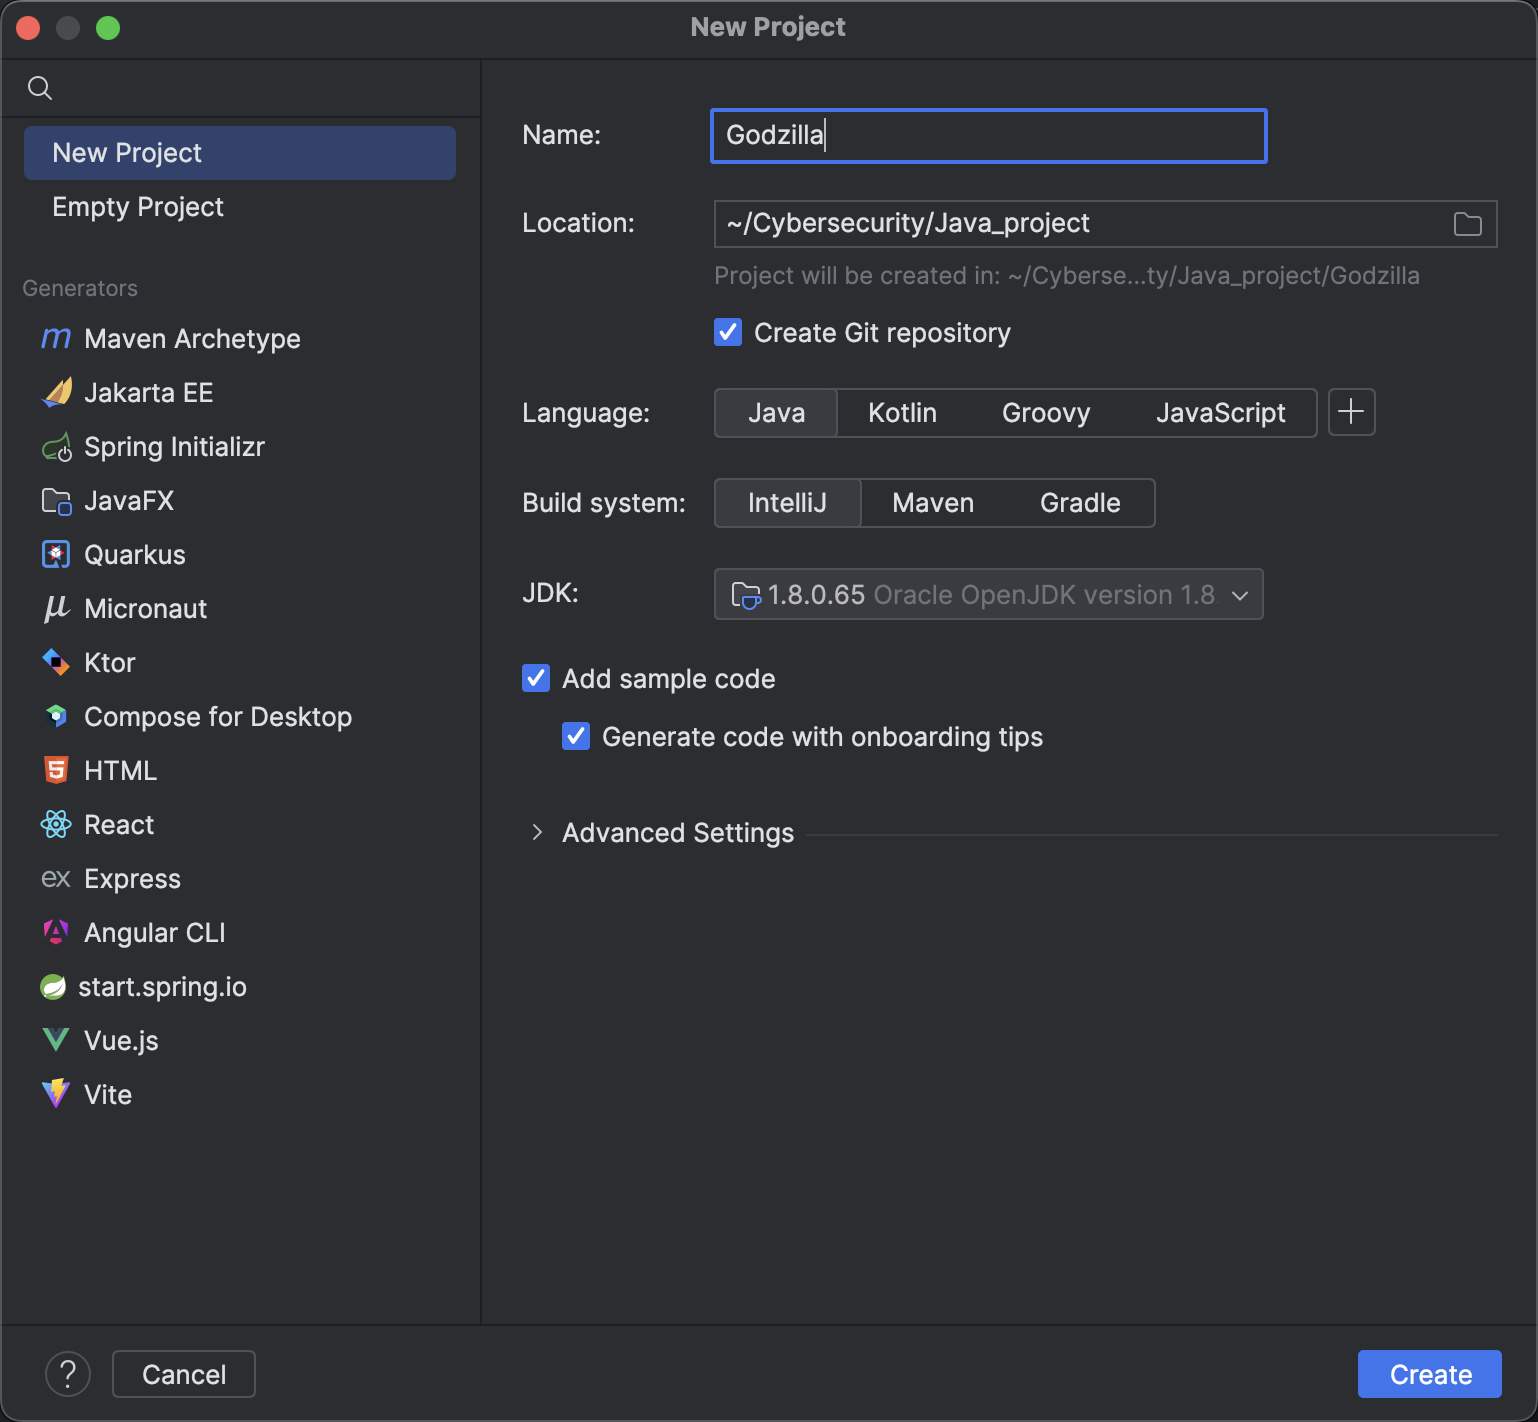The image size is (1538, 1422).
Task: Expand the Advanced Settings section
Action: pos(538,833)
